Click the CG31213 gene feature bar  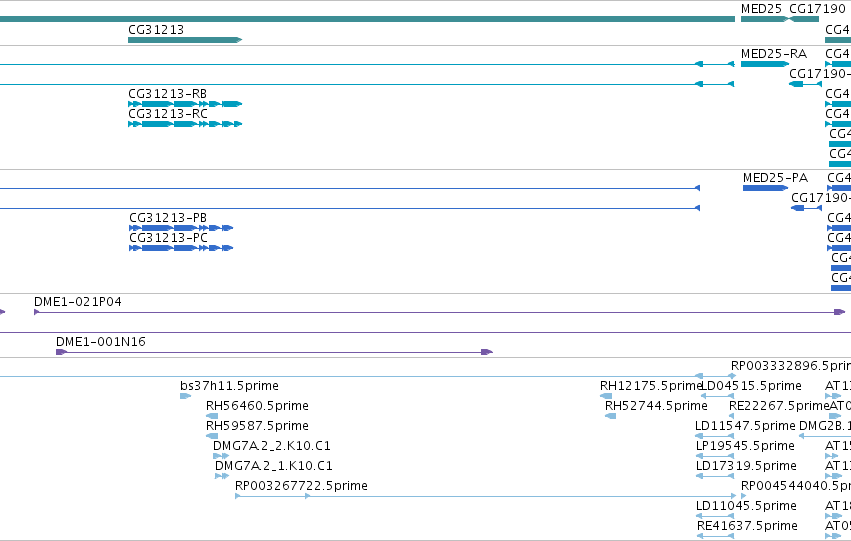tap(185, 40)
